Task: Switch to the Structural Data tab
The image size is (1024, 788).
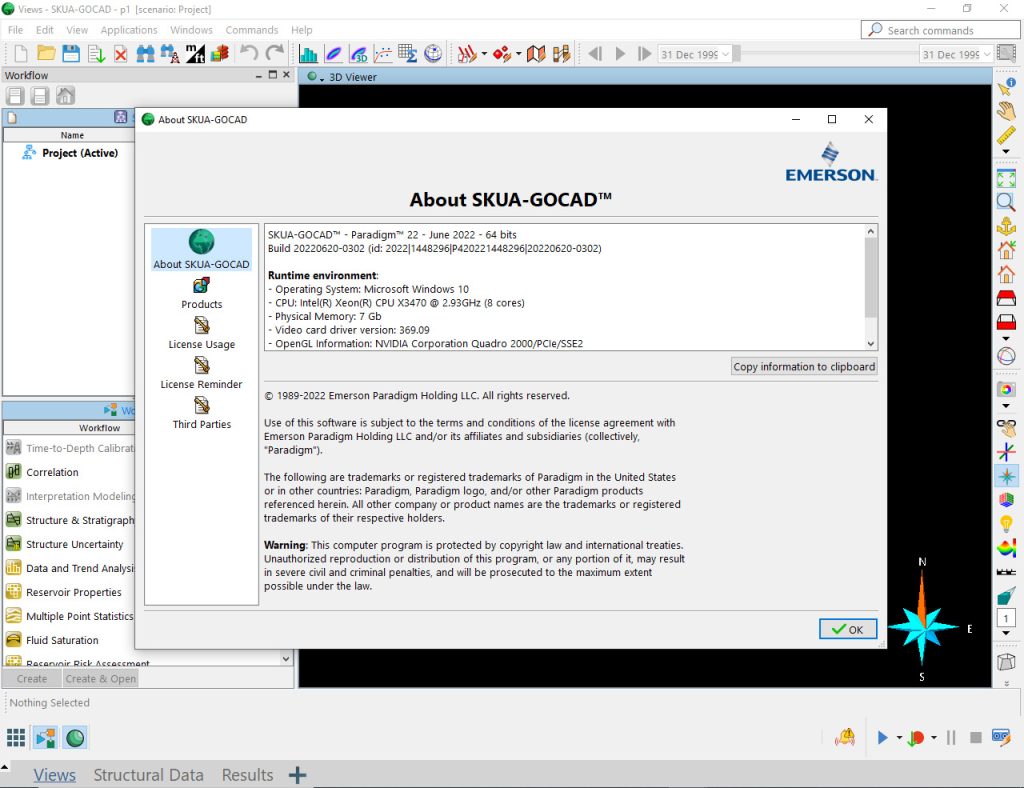Action: pyautogui.click(x=148, y=775)
